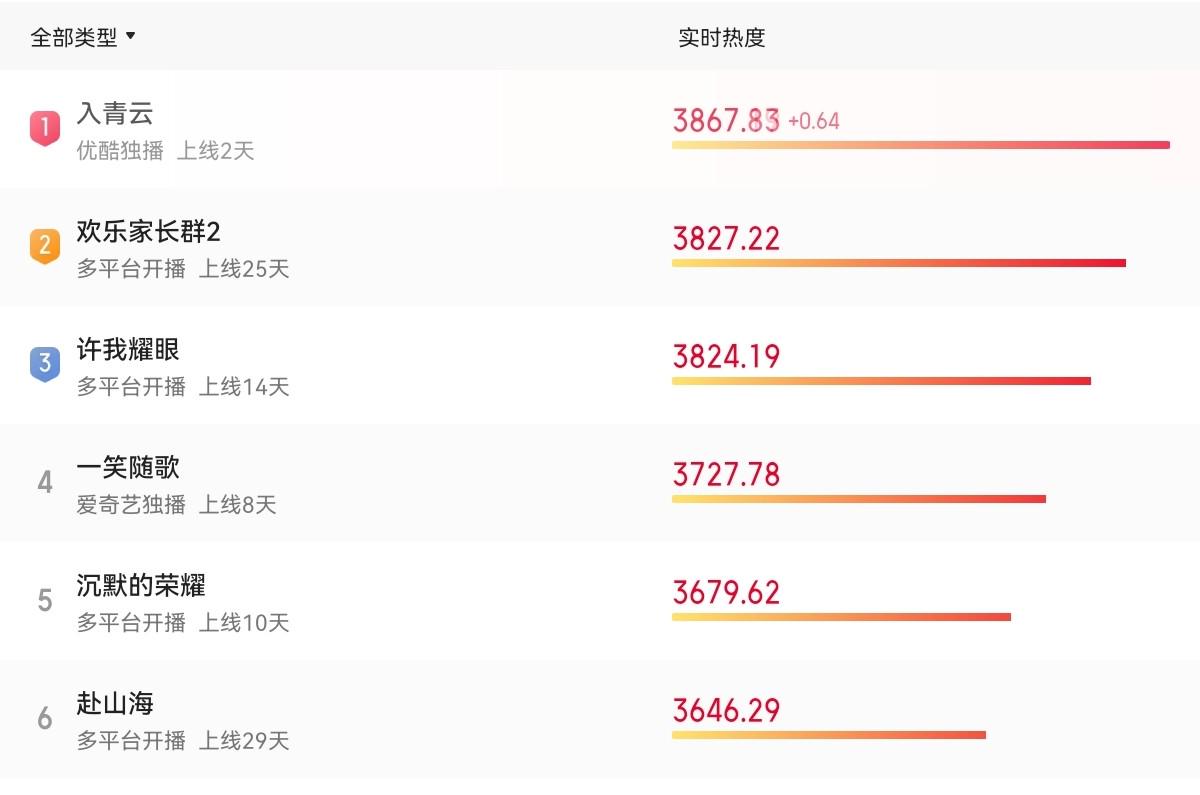This screenshot has height=795, width=1200.
Task: Click the heat value 3827.22
Action: click(726, 239)
